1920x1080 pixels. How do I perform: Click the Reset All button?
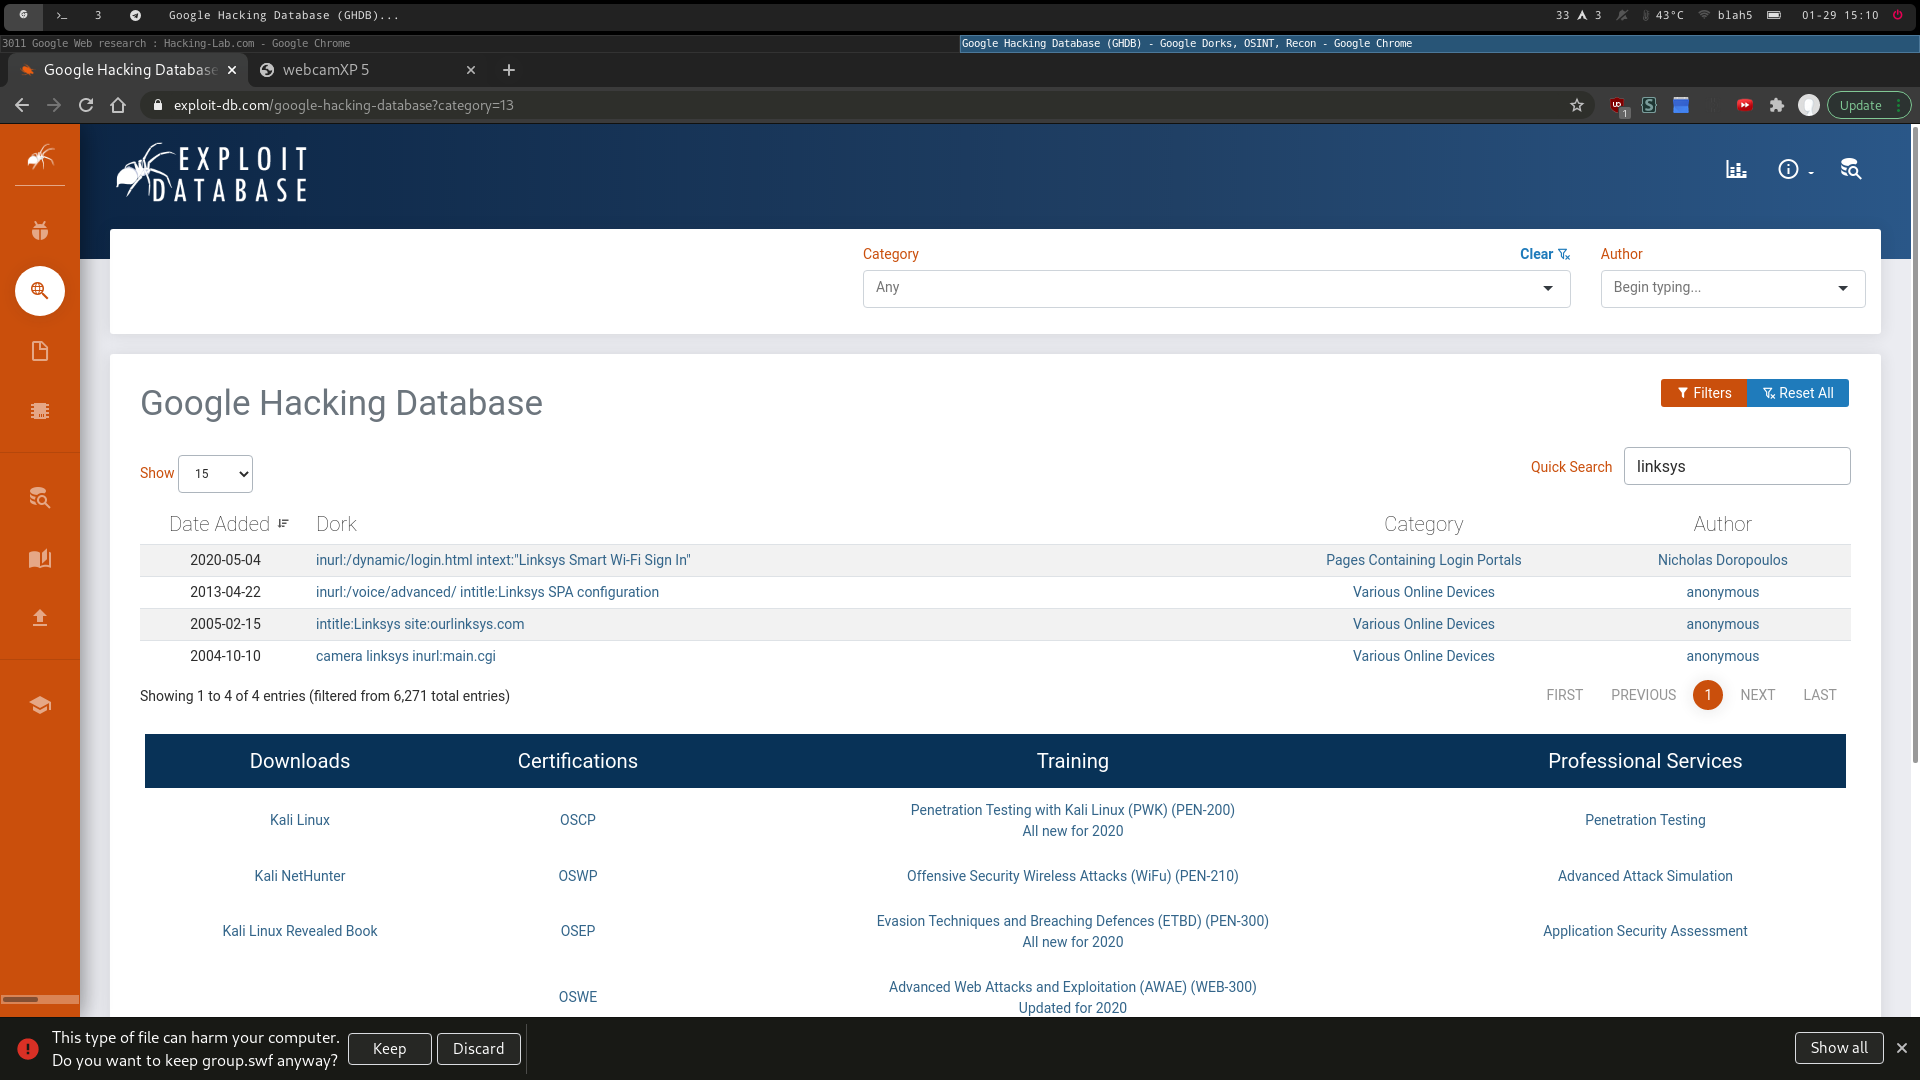[1797, 393]
